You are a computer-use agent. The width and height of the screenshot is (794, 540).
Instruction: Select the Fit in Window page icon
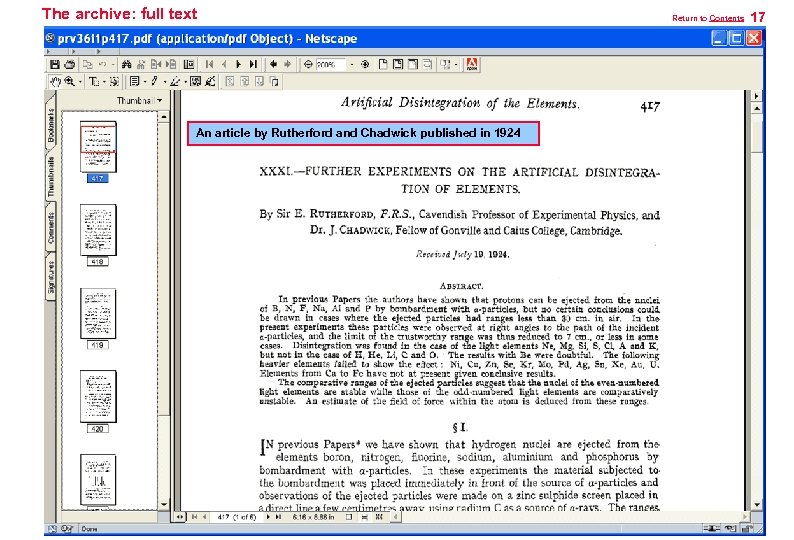point(398,64)
